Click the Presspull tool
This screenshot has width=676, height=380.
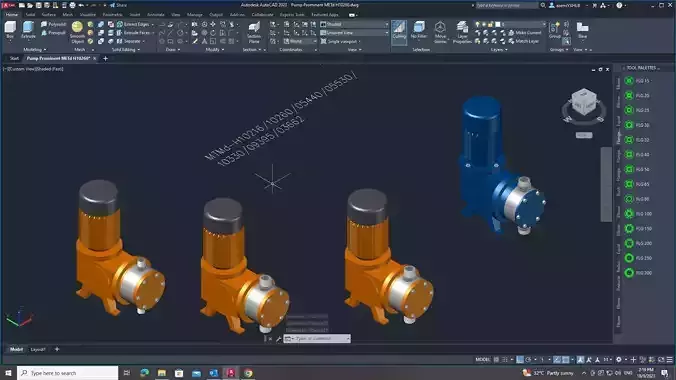pyautogui.click(x=53, y=33)
